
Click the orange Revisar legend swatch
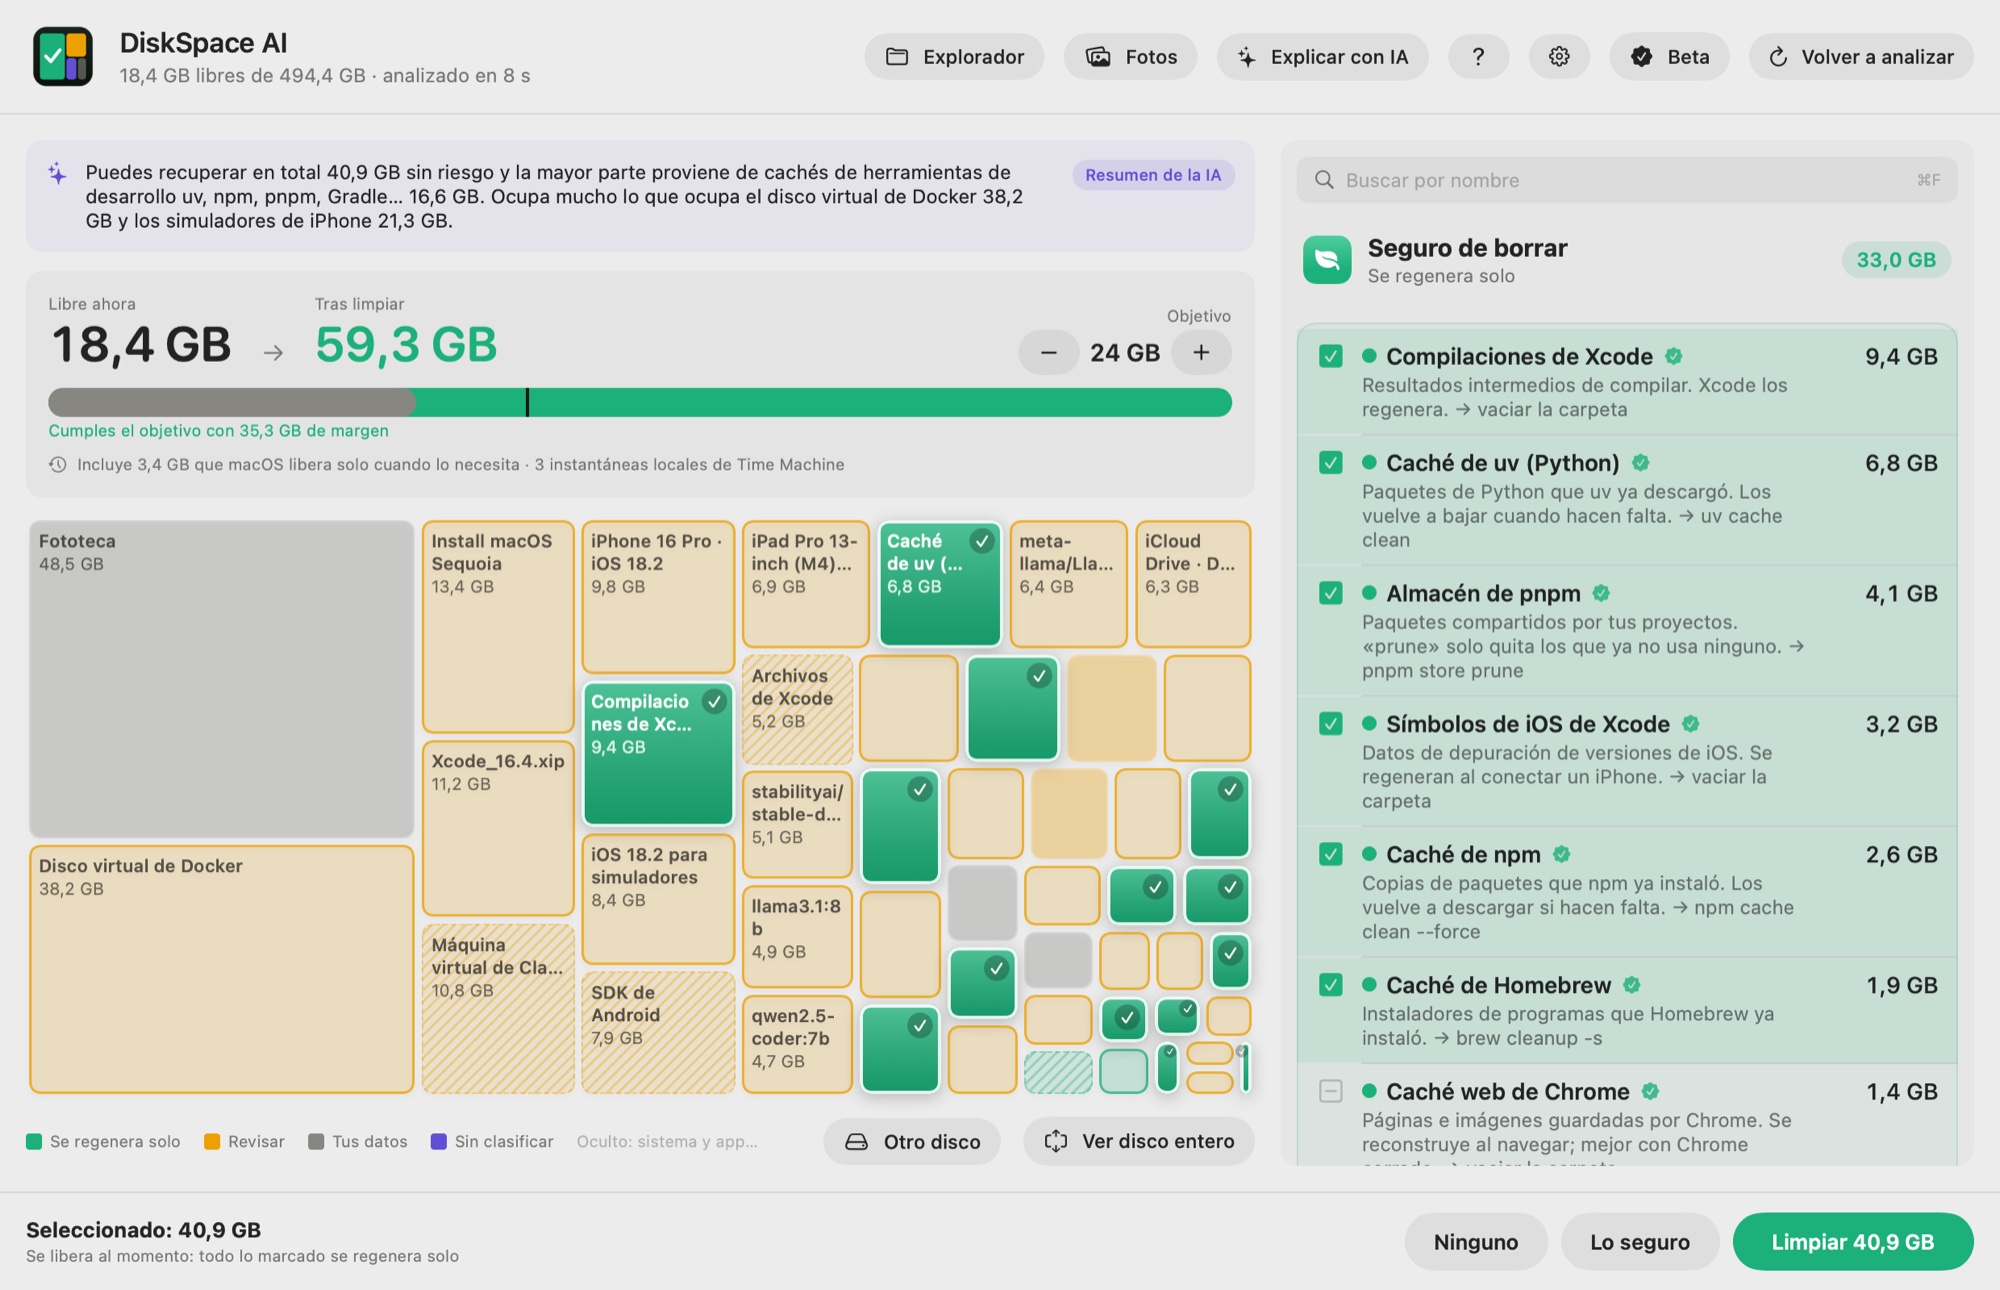click(212, 1142)
